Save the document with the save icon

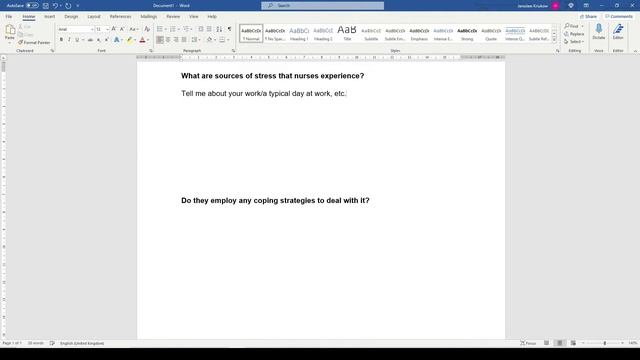point(46,6)
